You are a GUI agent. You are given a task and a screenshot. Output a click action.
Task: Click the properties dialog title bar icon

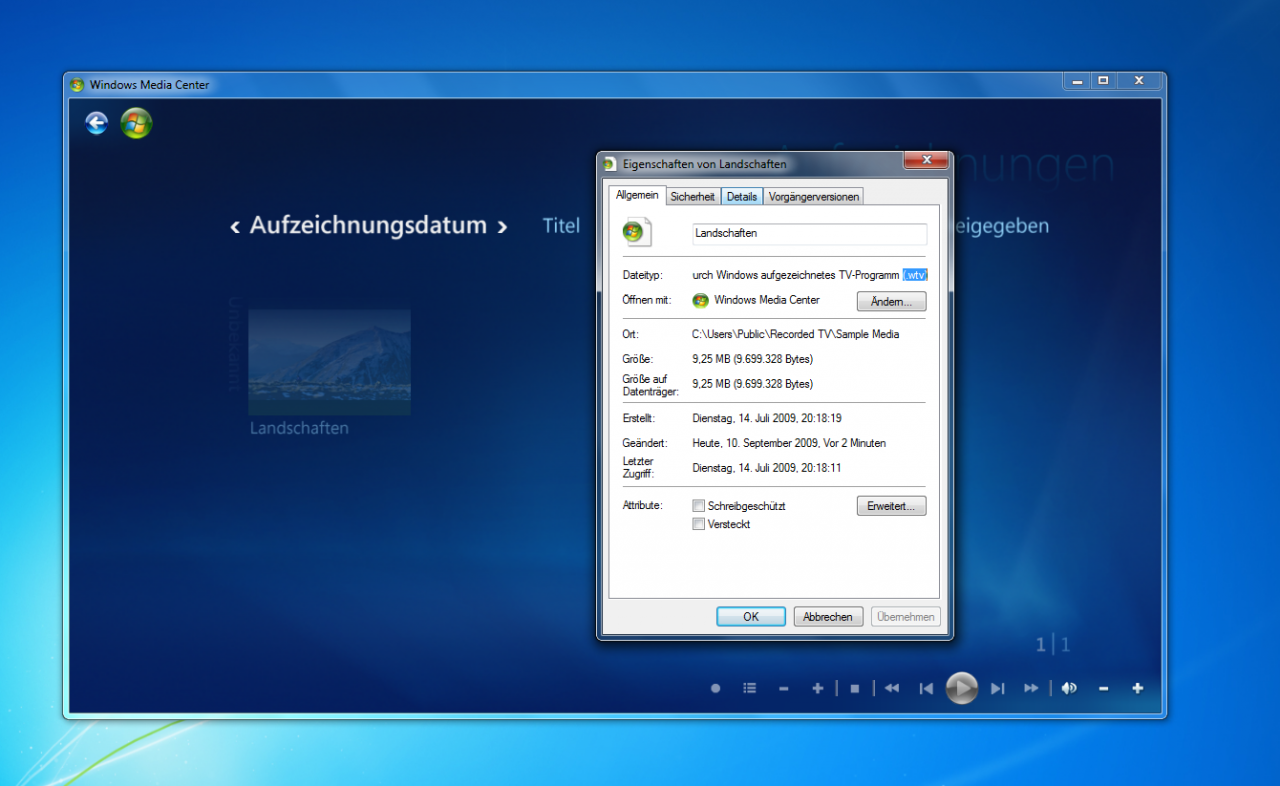(610, 164)
